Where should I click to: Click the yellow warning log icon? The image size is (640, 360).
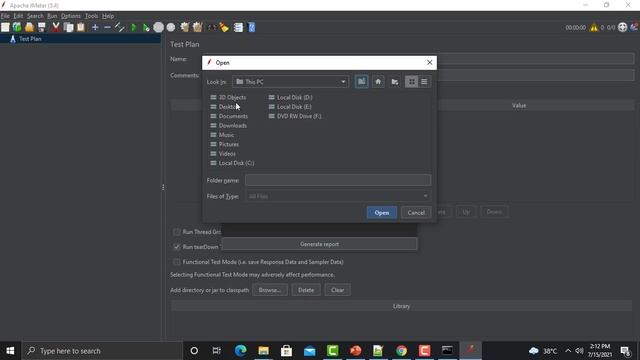coord(593,27)
